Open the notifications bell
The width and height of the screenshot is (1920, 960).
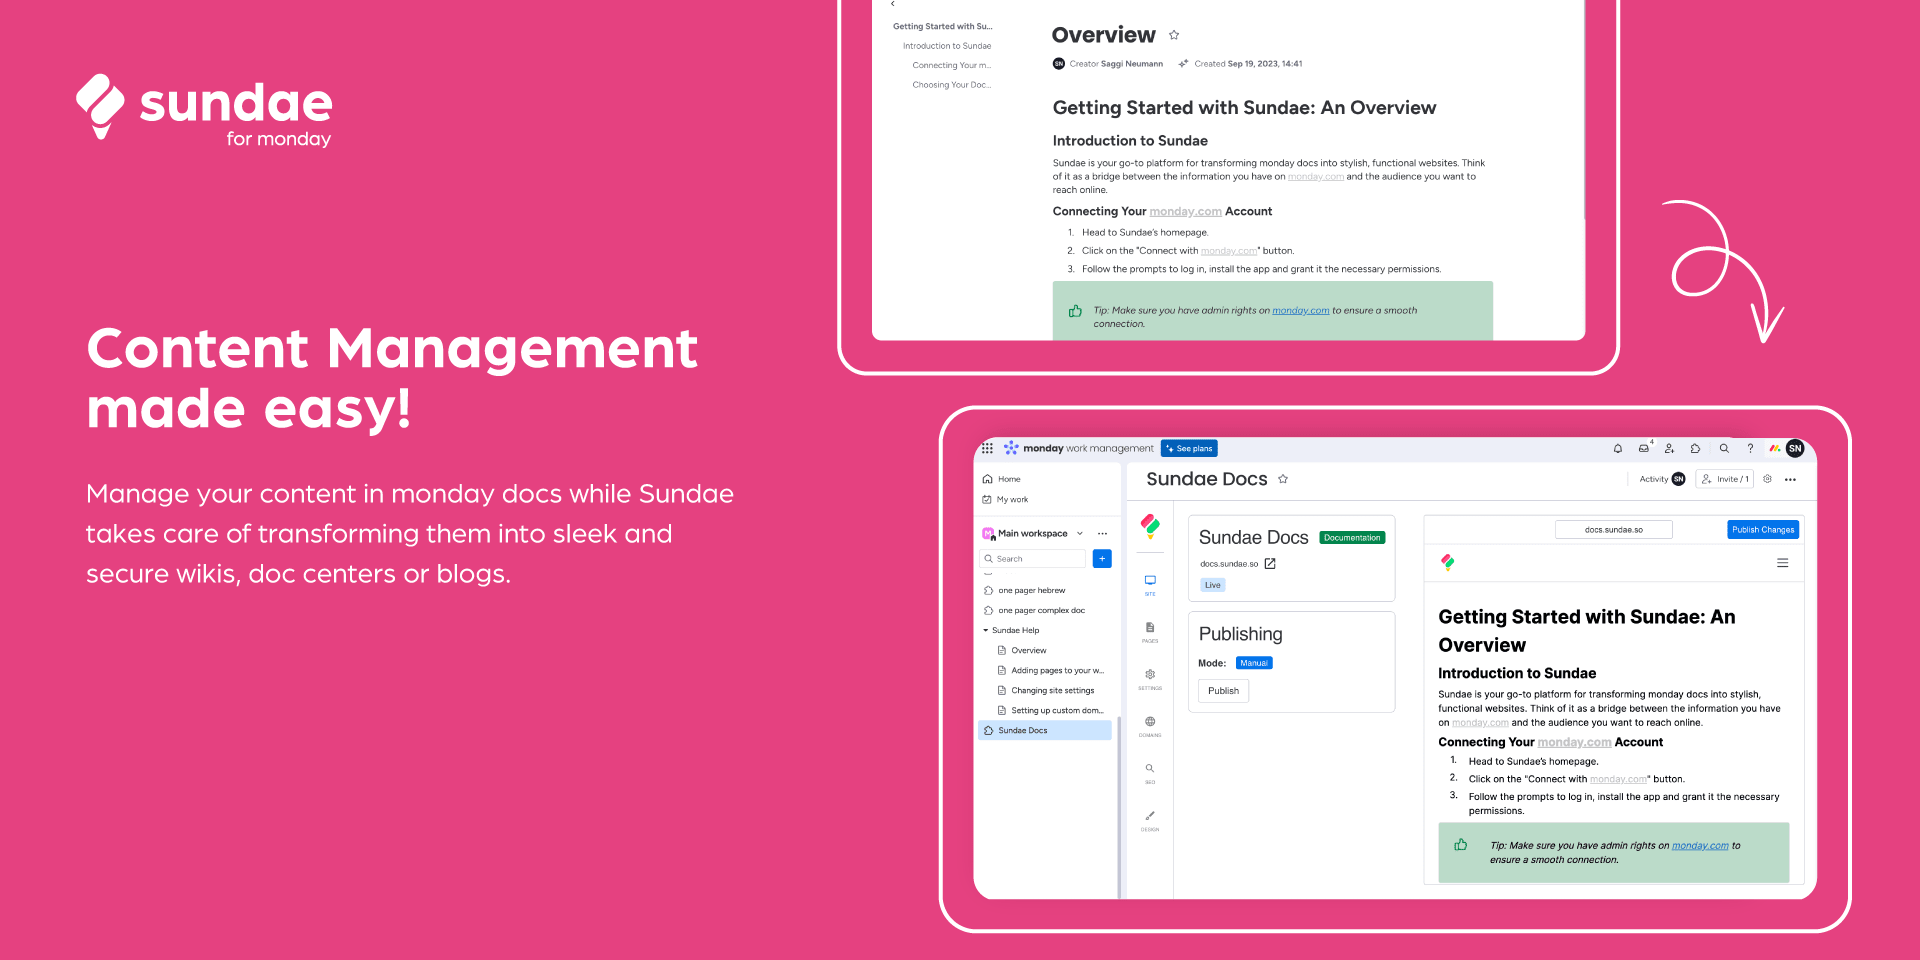(1618, 448)
